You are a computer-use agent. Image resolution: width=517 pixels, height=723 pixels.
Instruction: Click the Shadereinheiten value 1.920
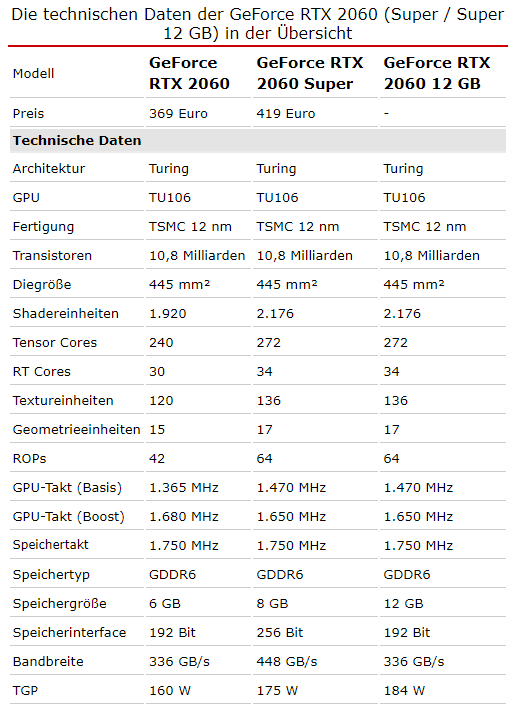point(168,314)
